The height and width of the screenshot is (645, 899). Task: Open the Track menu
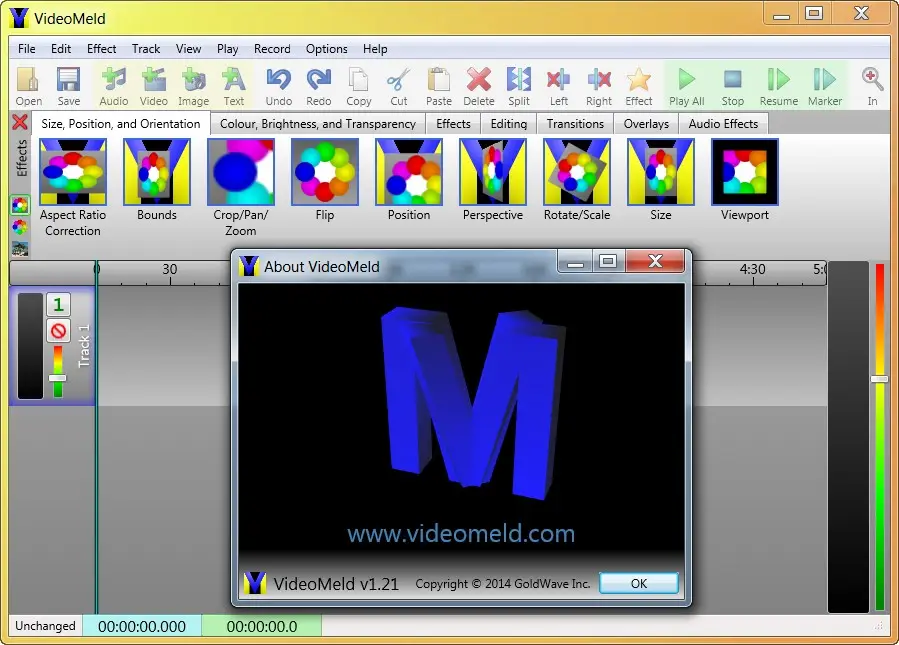click(146, 49)
